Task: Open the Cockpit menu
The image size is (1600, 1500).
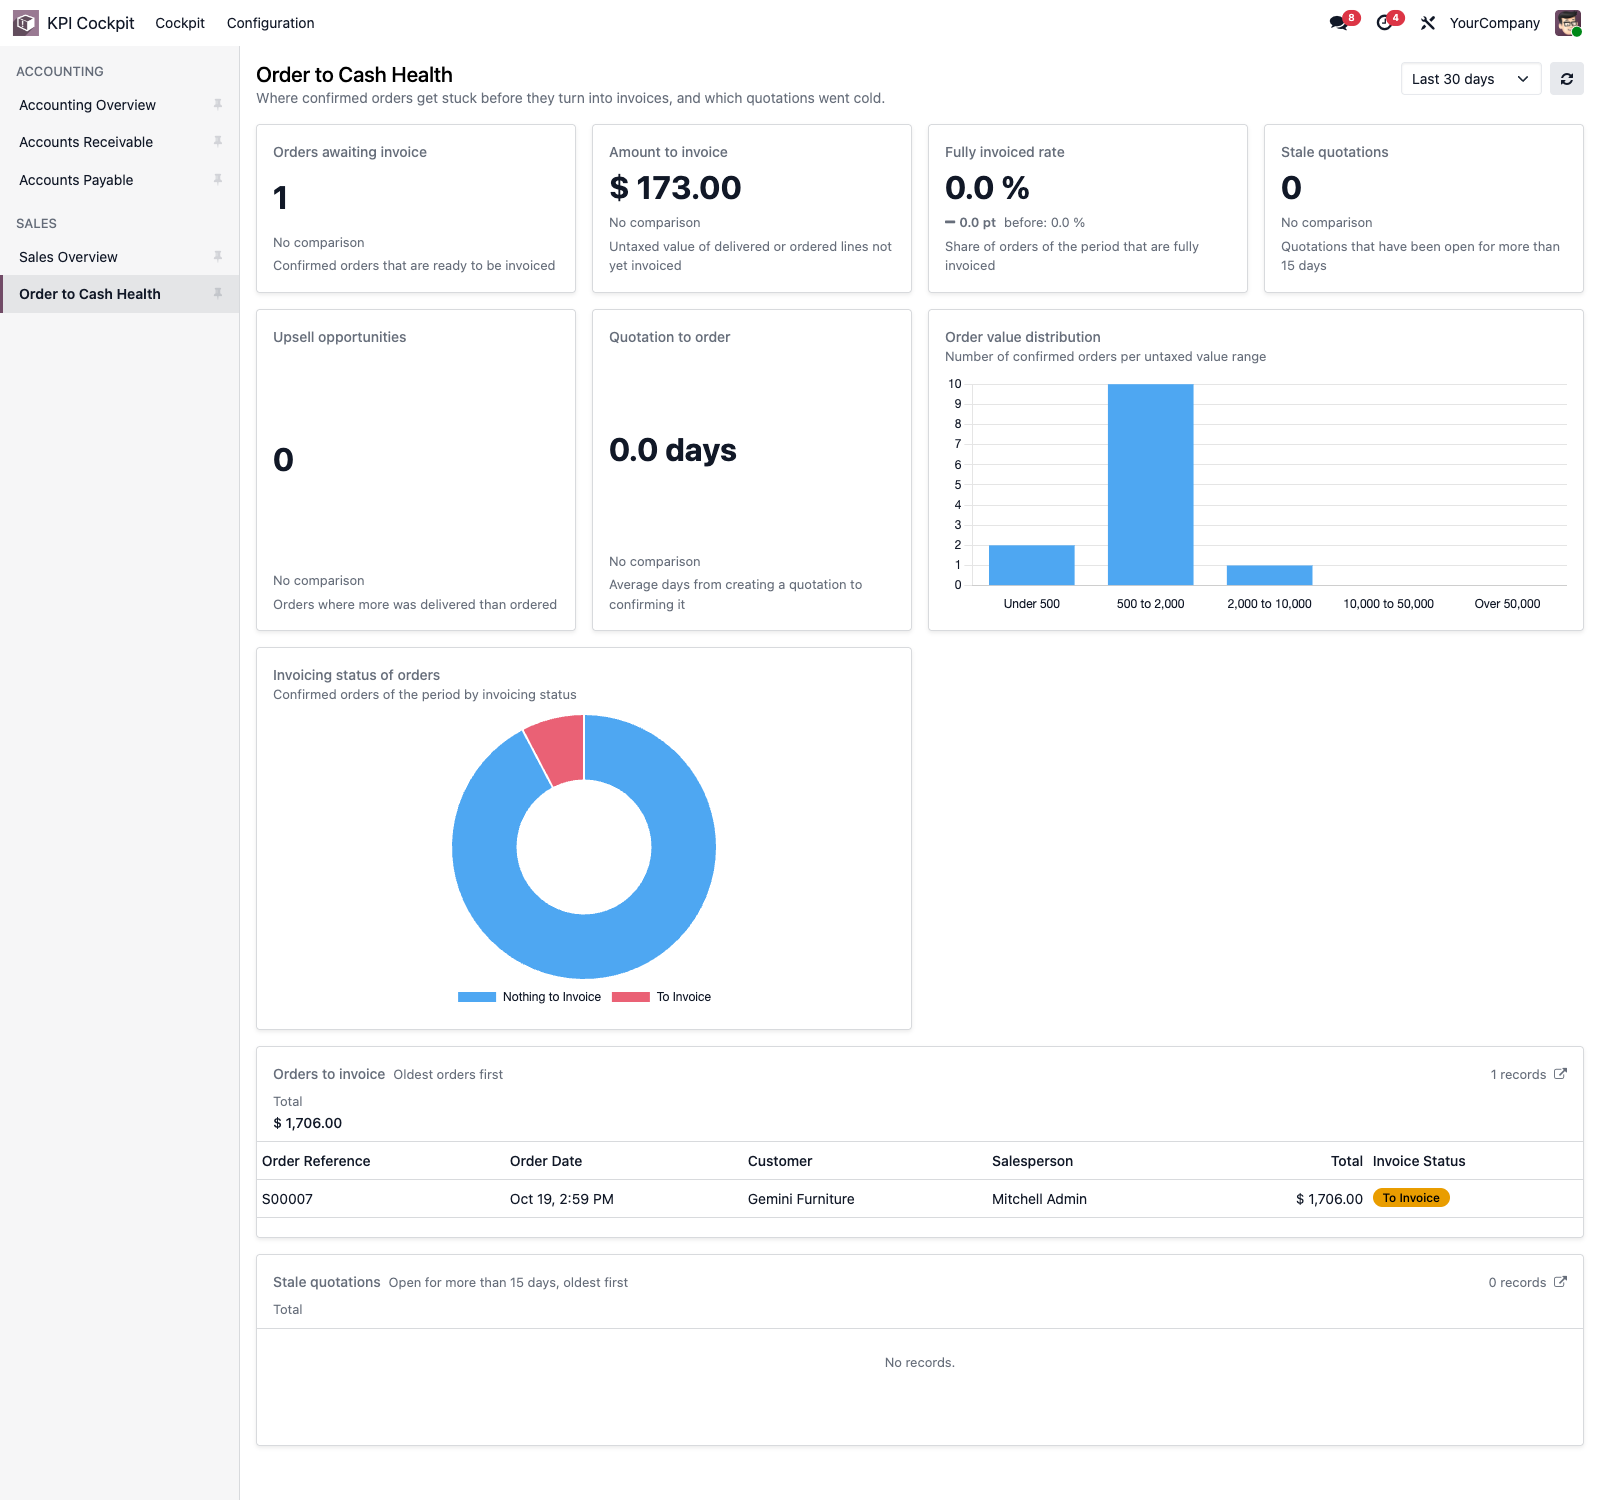Action: click(x=180, y=23)
